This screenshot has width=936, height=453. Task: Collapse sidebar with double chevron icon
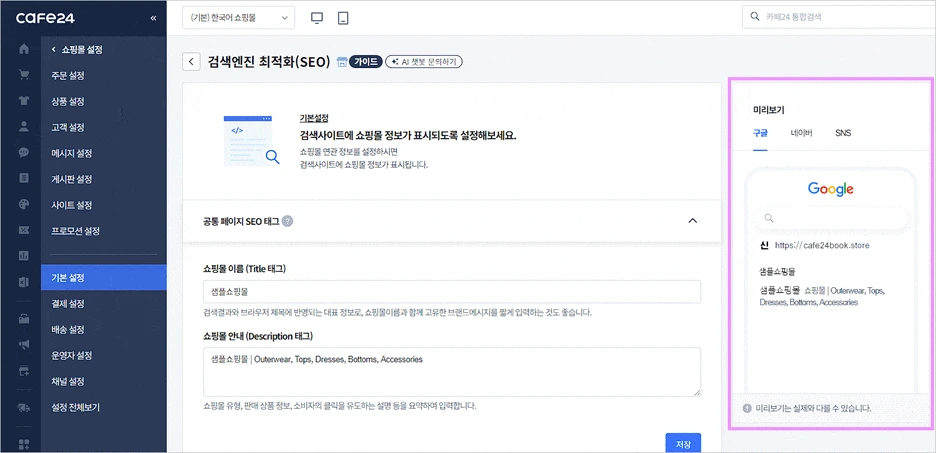(153, 18)
